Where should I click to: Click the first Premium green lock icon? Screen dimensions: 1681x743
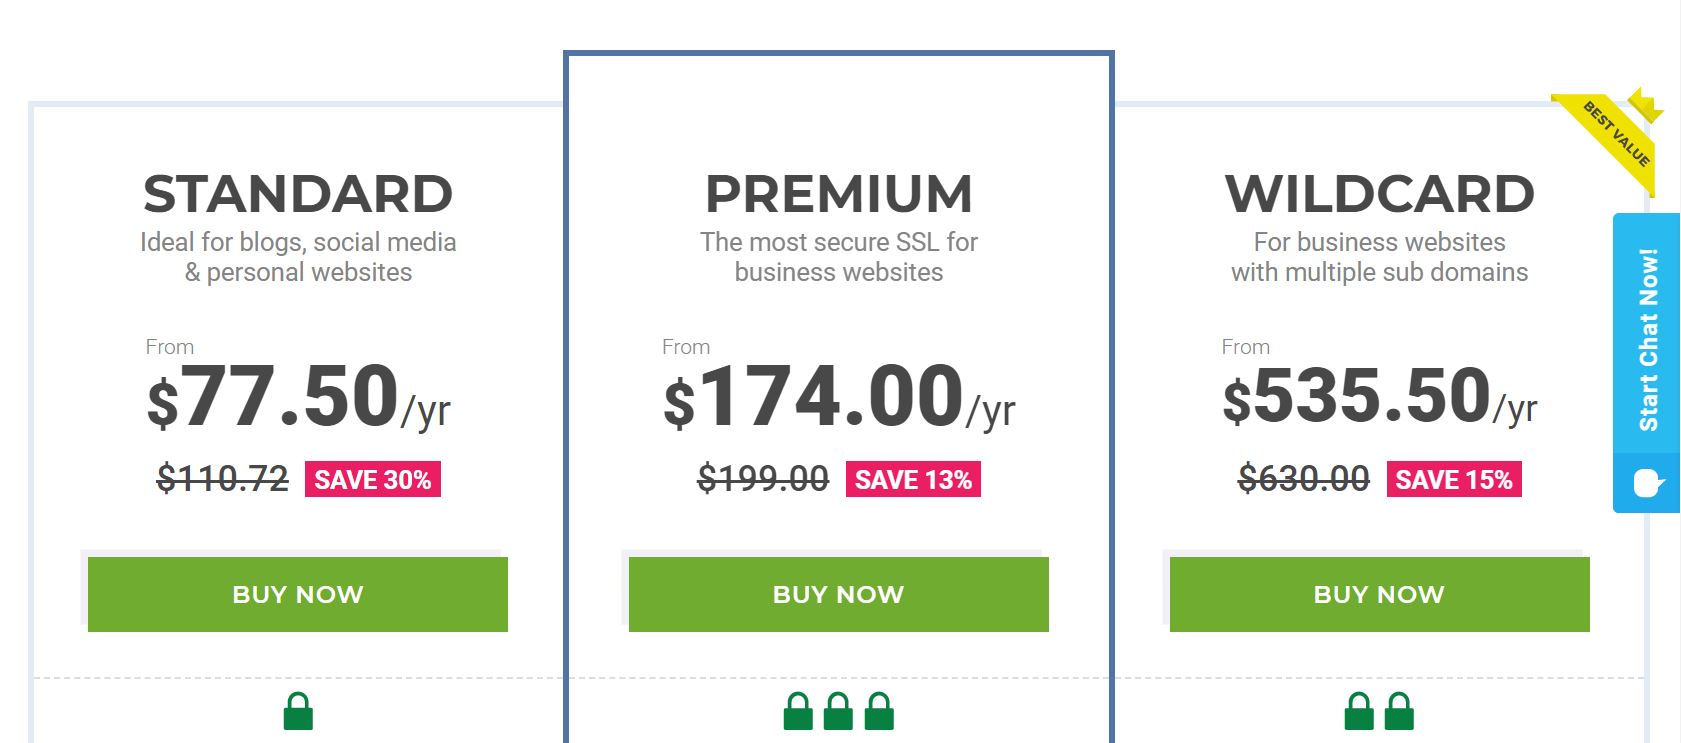click(x=798, y=711)
